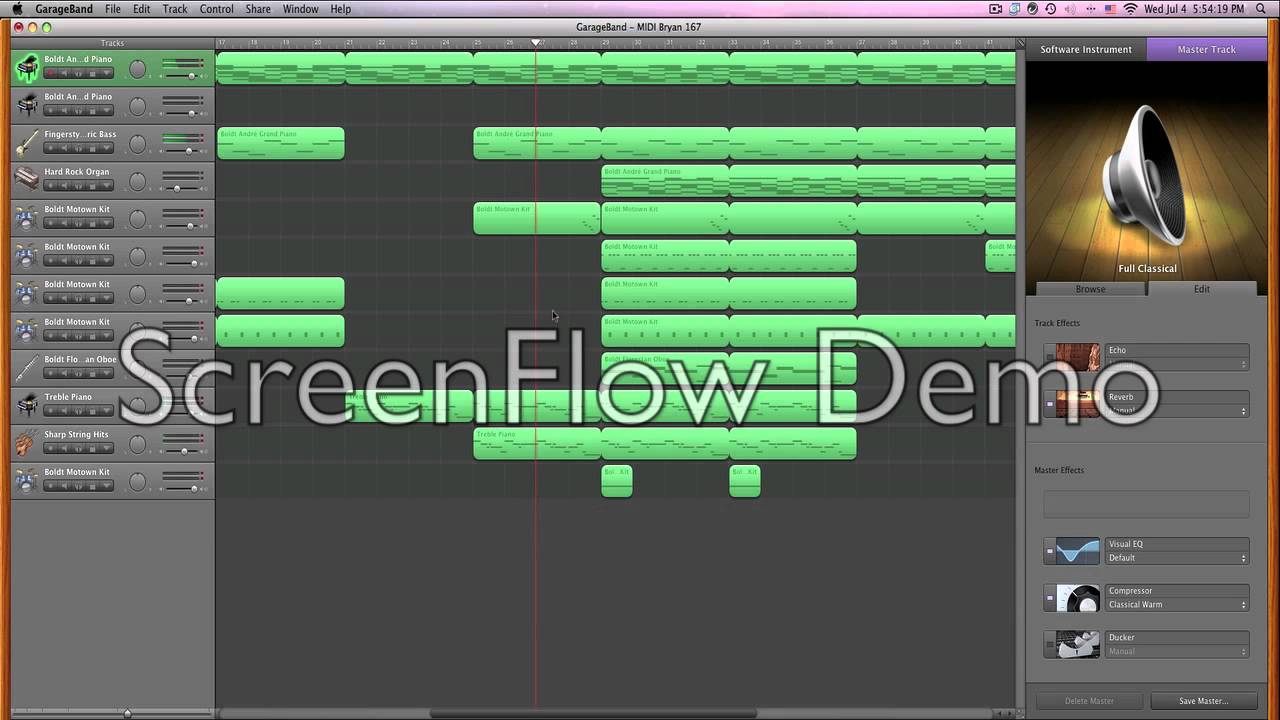
Task: Toggle the Echo effect on/off light
Action: tap(1050, 357)
